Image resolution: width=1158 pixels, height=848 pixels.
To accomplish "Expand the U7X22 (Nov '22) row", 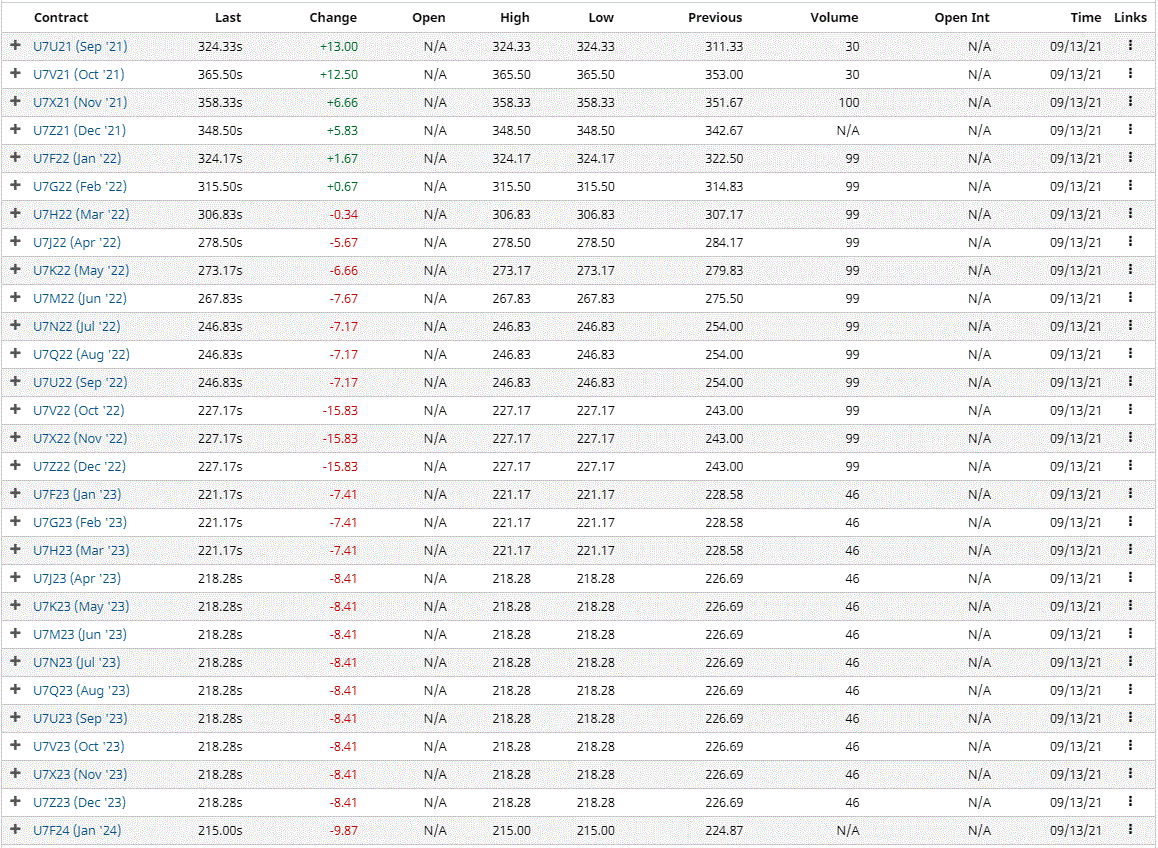I will tap(15, 438).
